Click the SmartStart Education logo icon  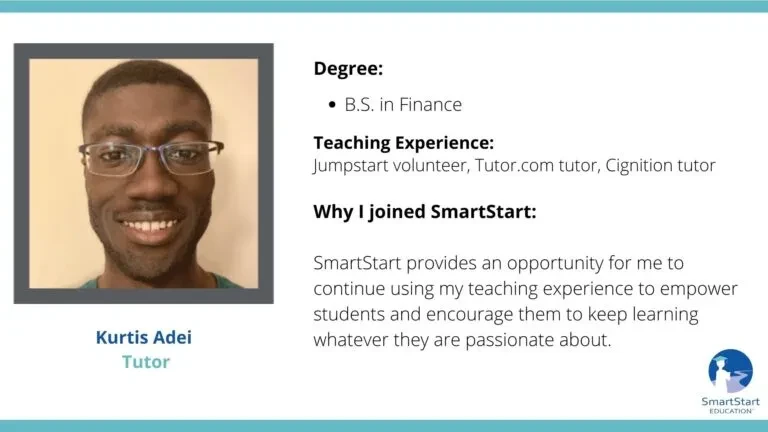(730, 371)
